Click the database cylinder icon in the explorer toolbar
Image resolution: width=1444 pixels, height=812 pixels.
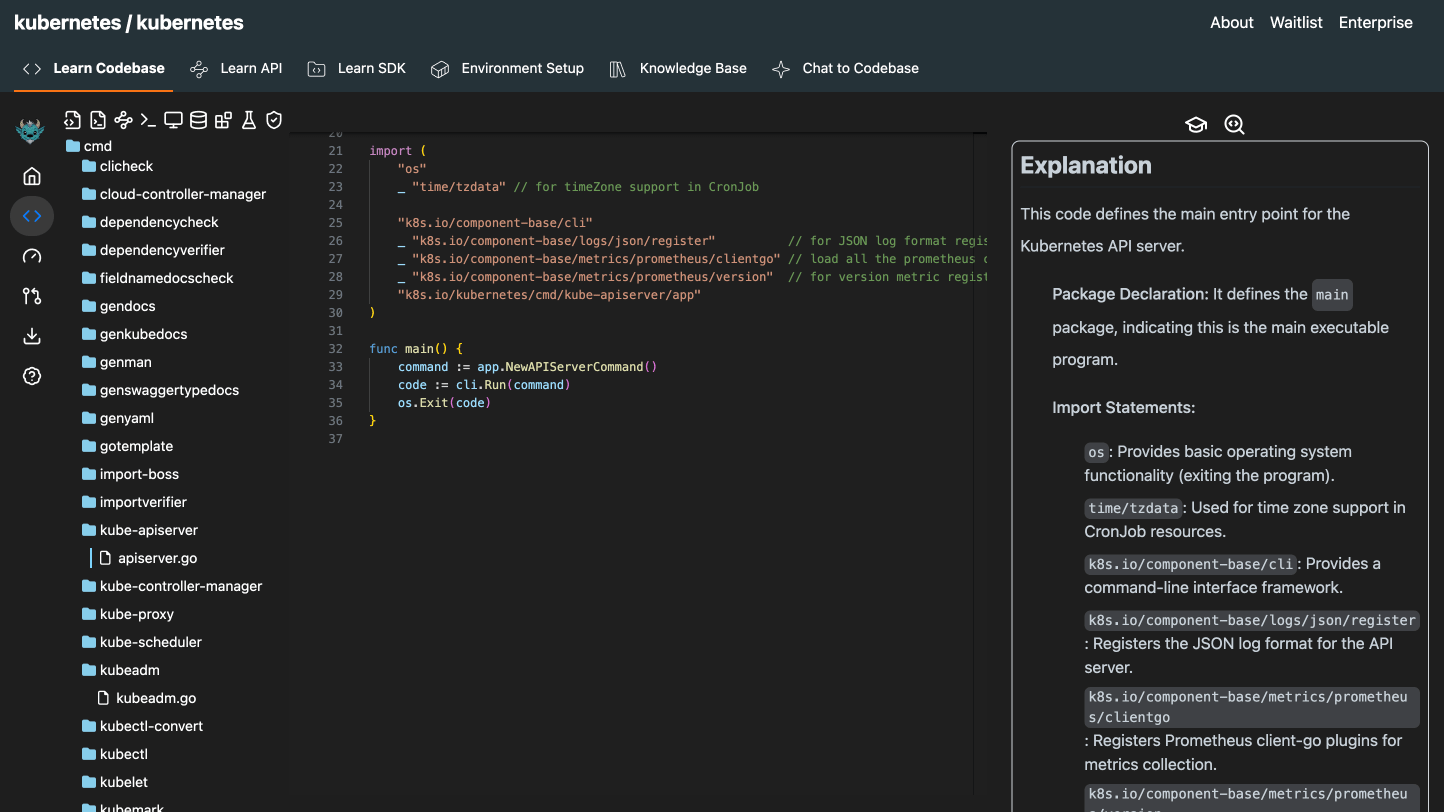[x=198, y=120]
